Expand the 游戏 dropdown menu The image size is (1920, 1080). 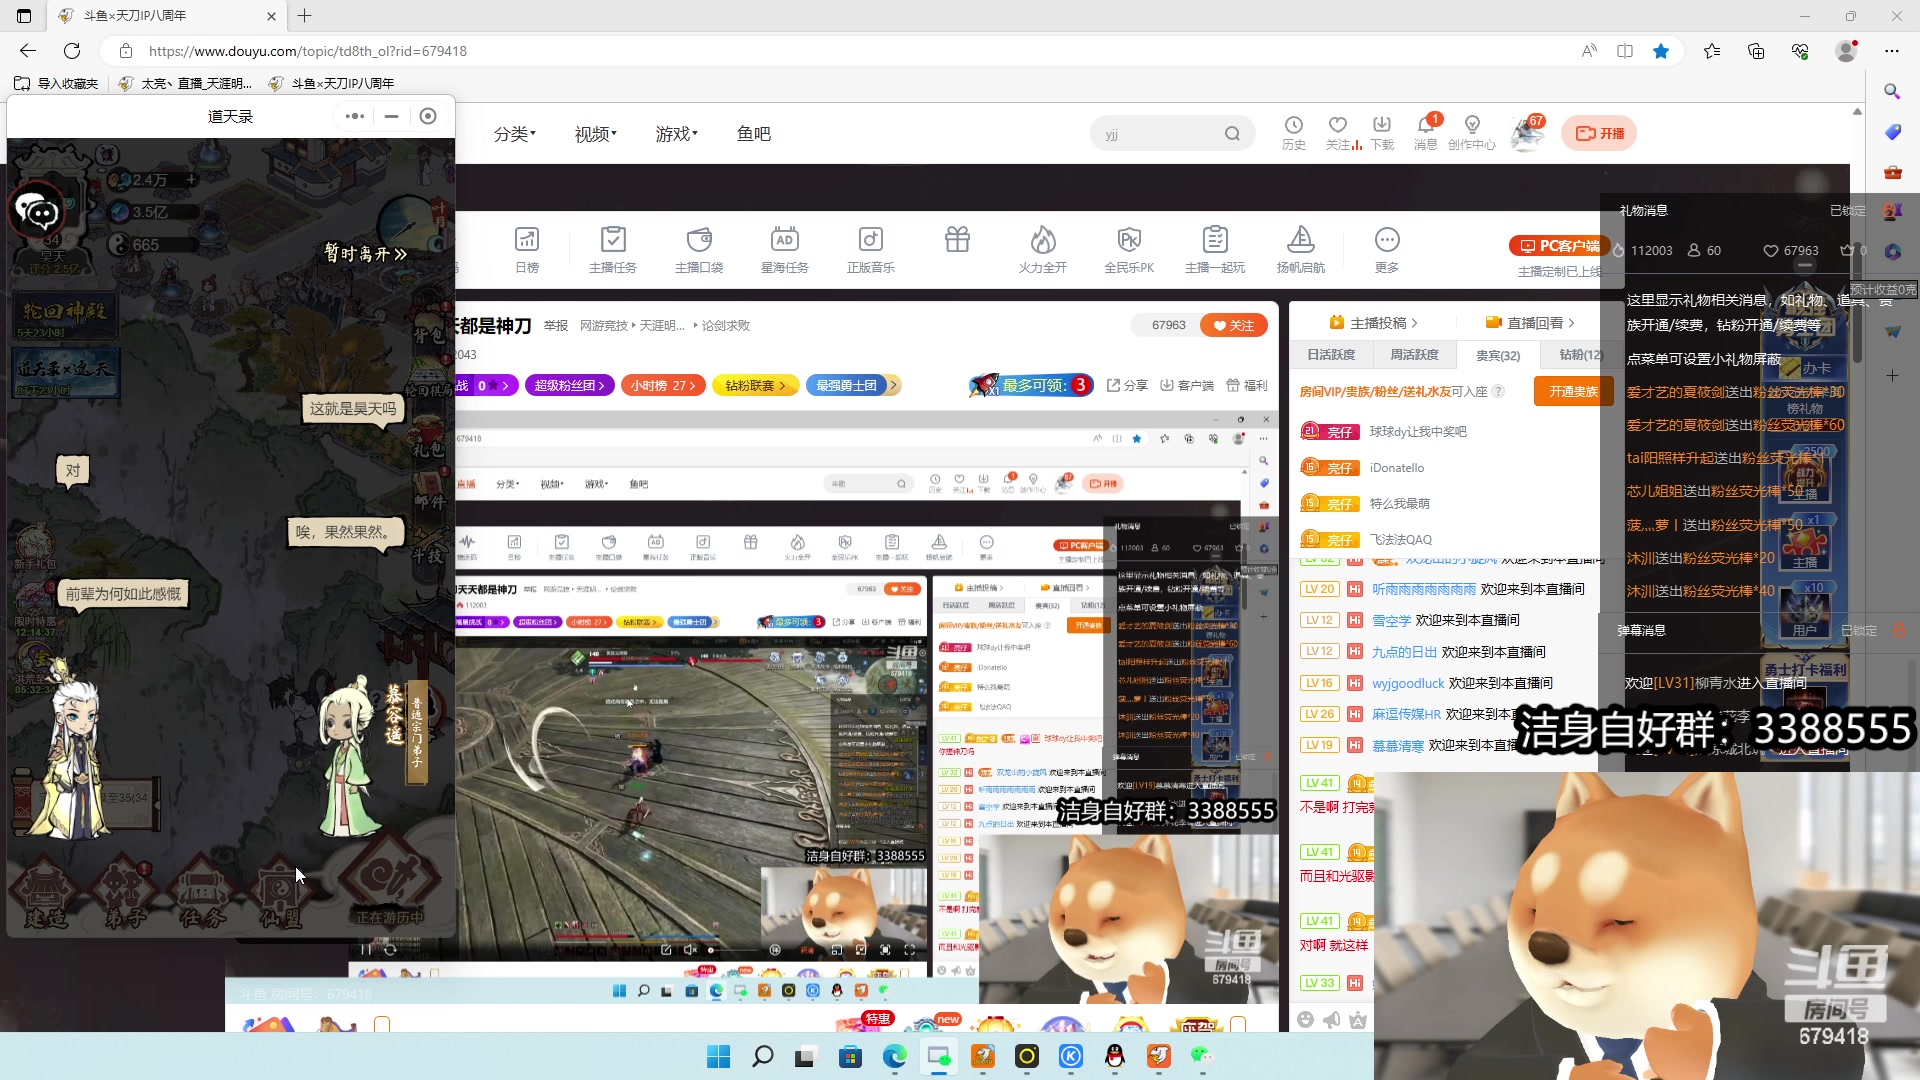(x=677, y=134)
